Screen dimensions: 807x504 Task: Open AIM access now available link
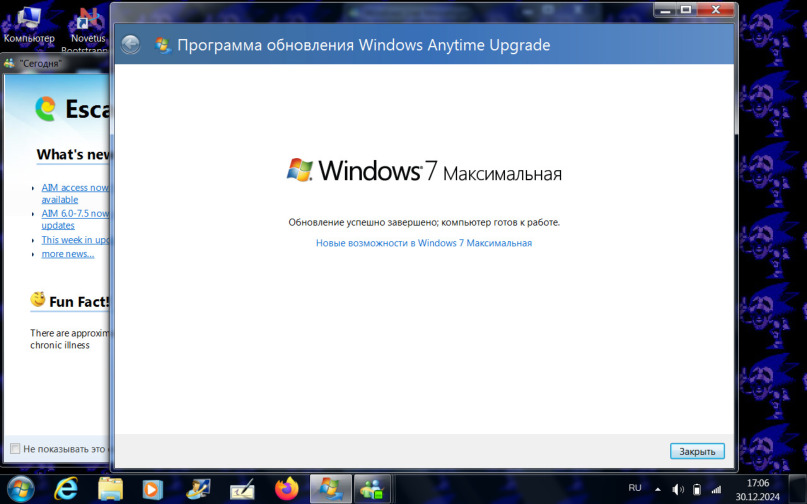click(75, 194)
